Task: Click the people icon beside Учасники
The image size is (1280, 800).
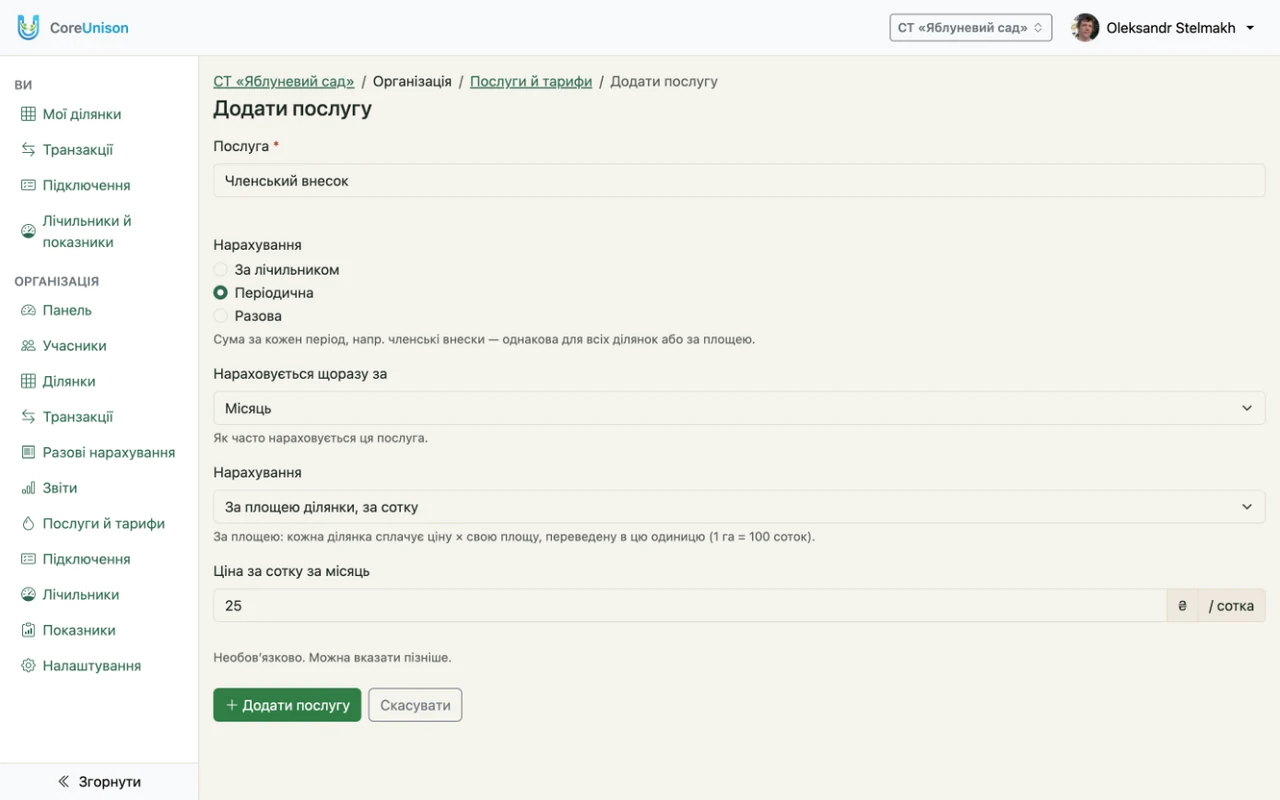Action: point(28,346)
